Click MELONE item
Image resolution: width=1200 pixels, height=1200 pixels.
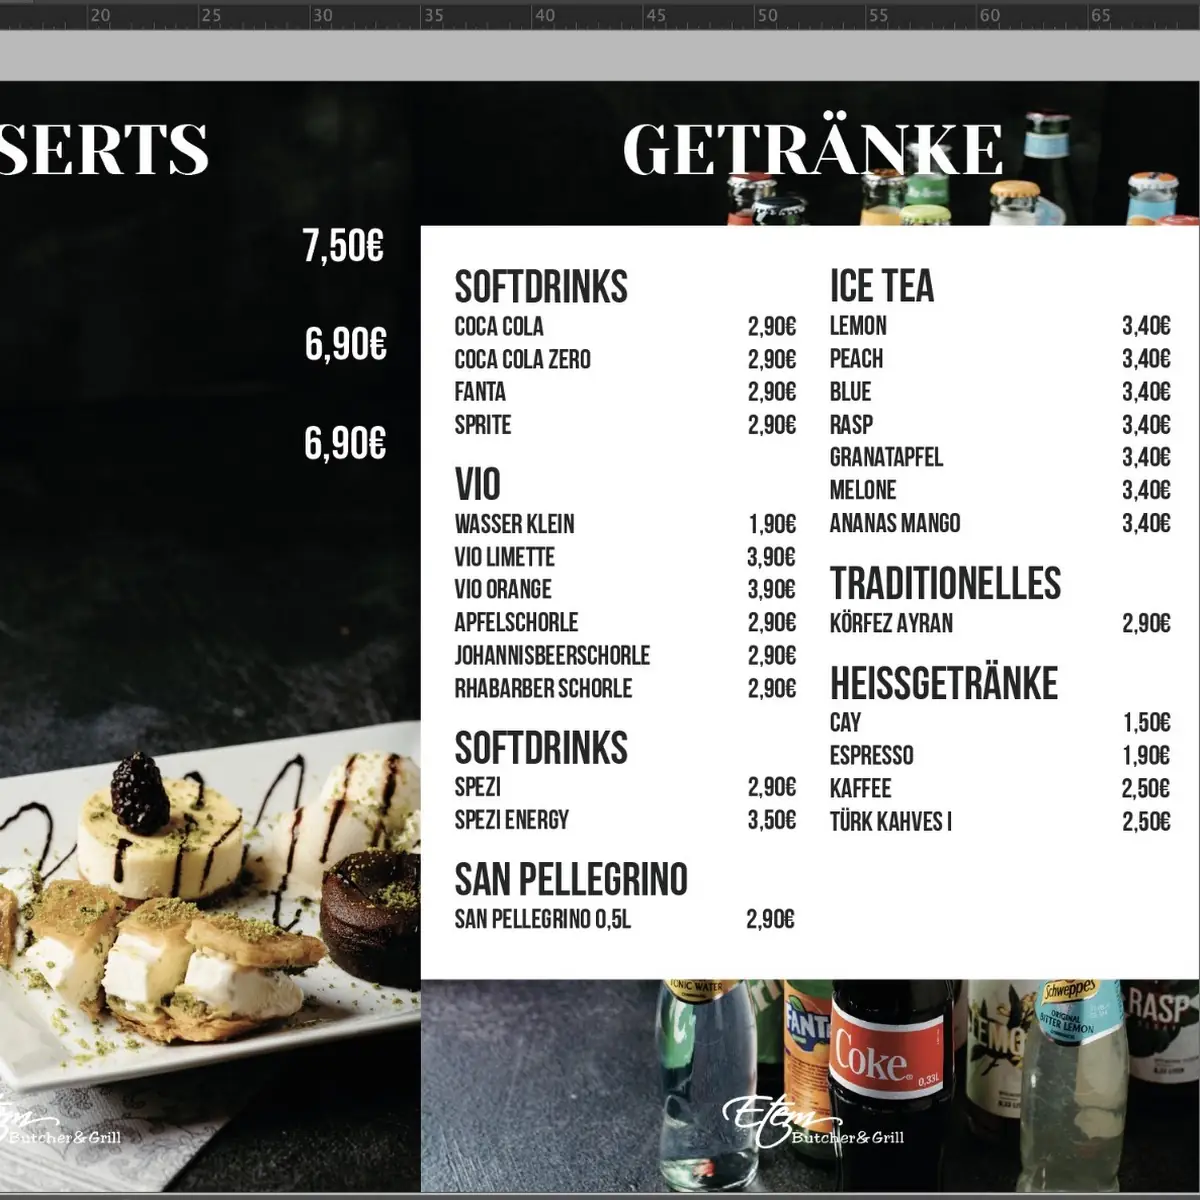click(x=863, y=490)
